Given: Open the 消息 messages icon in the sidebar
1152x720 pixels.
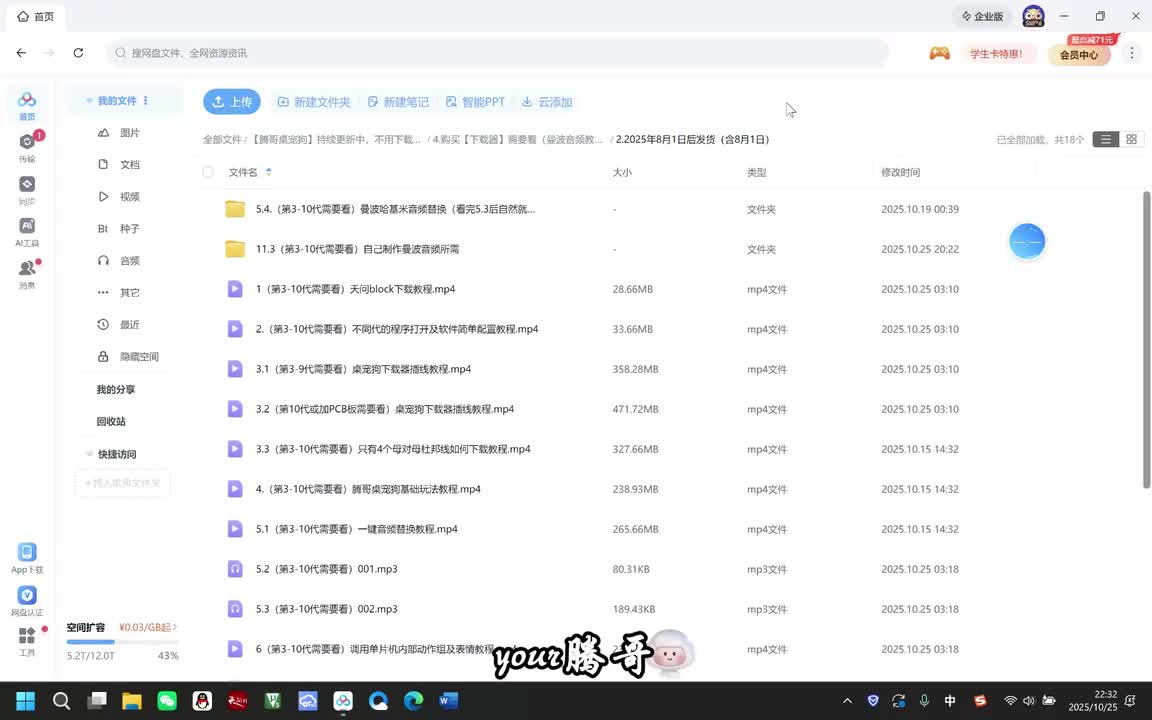Looking at the screenshot, I should 27,273.
